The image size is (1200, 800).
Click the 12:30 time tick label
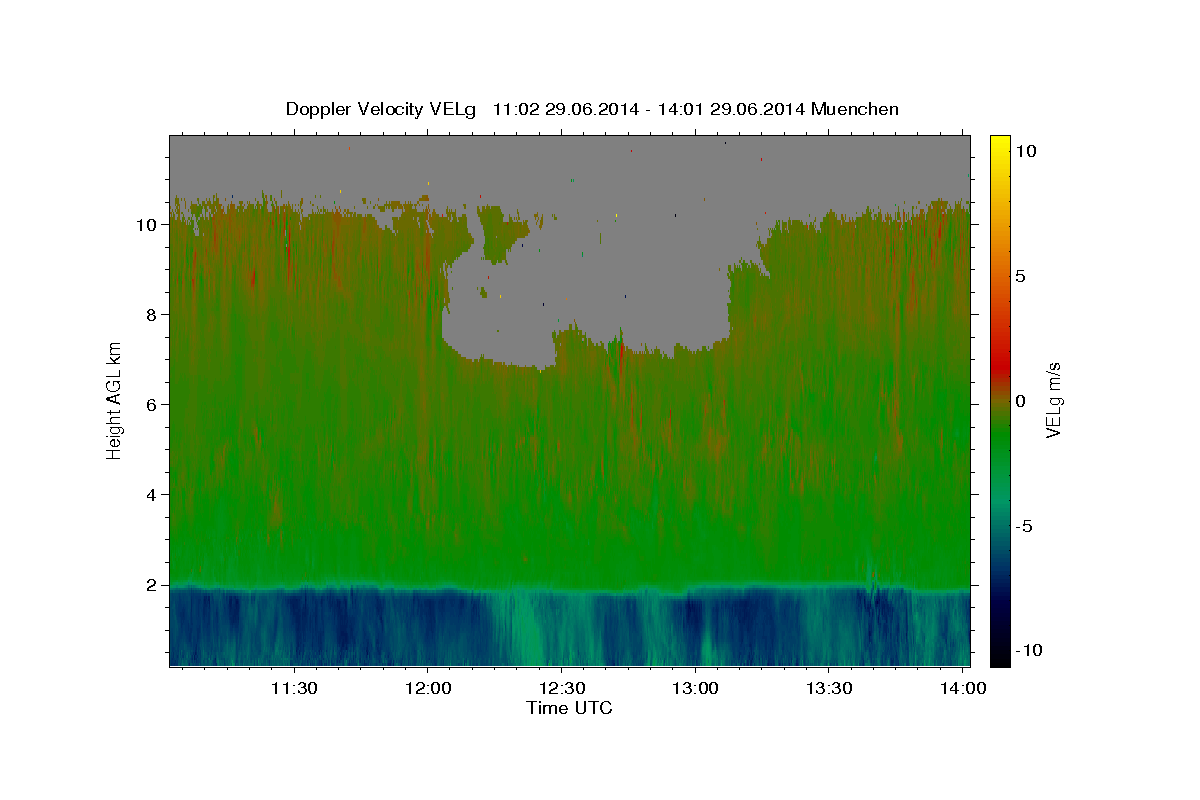click(x=562, y=689)
